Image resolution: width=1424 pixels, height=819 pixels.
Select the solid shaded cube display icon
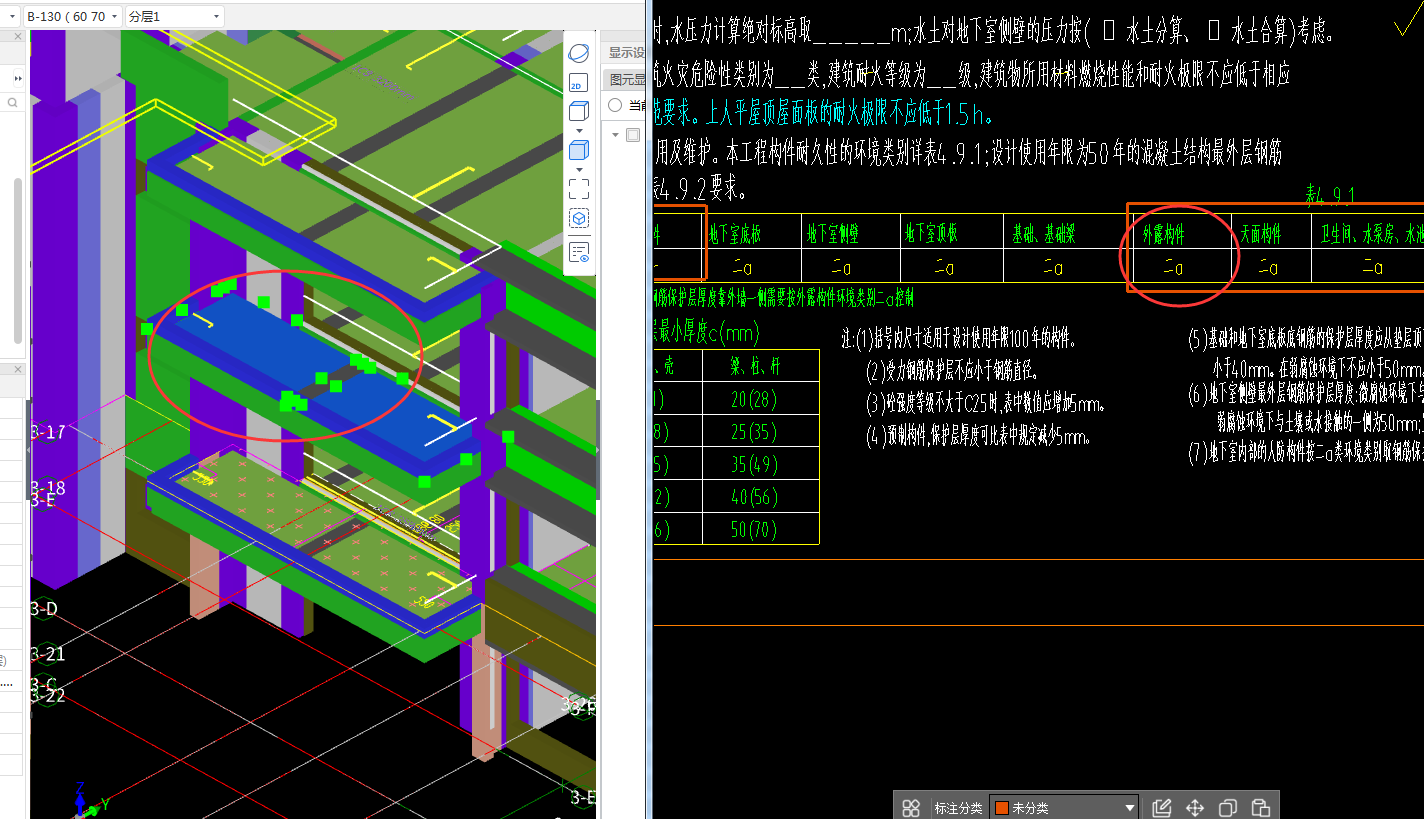[578, 151]
